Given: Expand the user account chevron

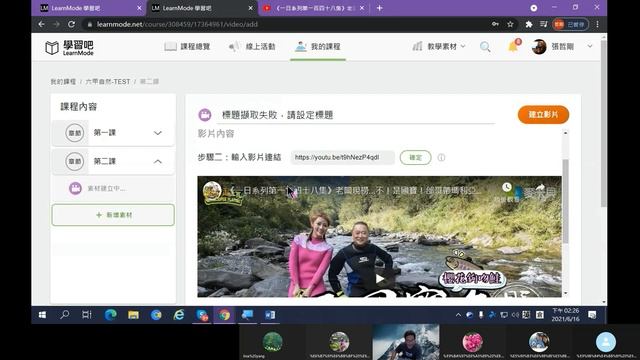Looking at the screenshot, I should click(x=590, y=47).
